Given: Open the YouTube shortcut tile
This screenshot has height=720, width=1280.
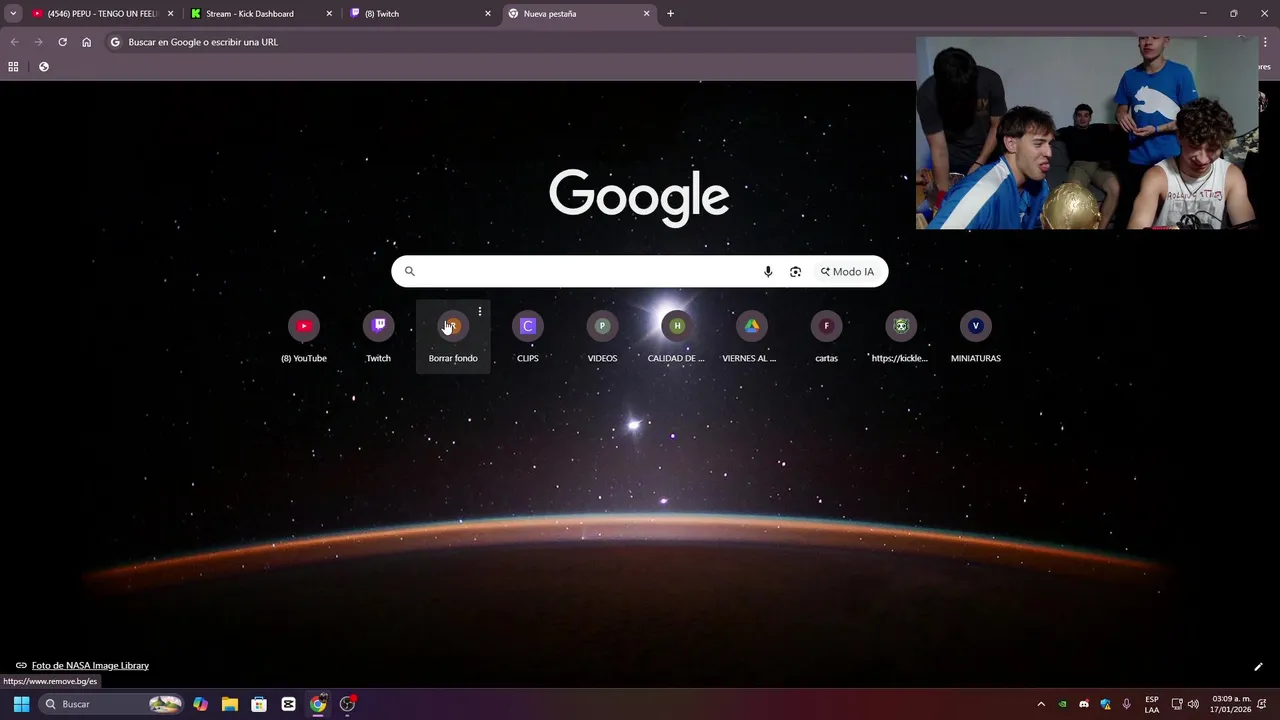Looking at the screenshot, I should tap(304, 337).
